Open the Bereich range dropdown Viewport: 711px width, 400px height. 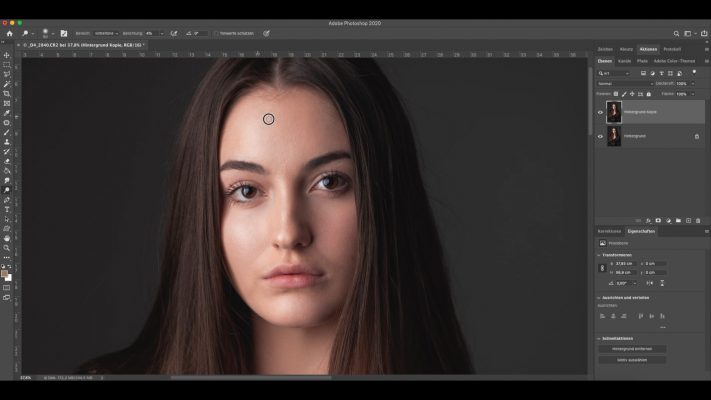click(105, 33)
